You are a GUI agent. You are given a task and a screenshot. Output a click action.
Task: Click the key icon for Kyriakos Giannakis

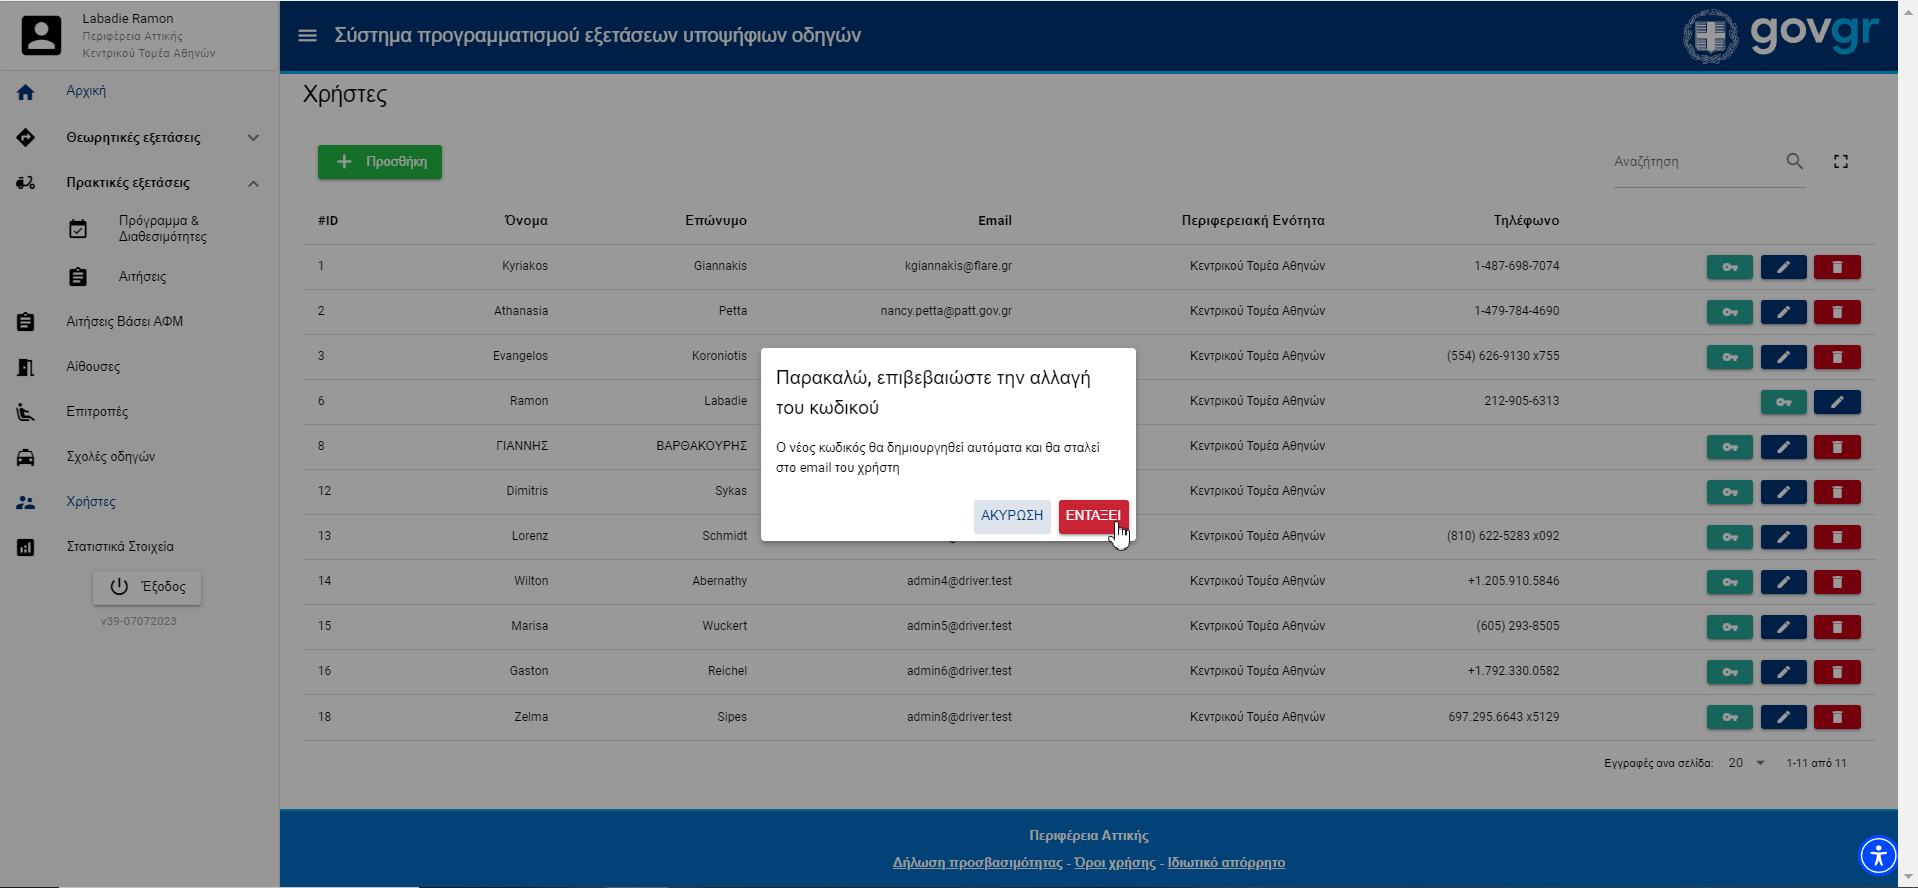[1729, 267]
